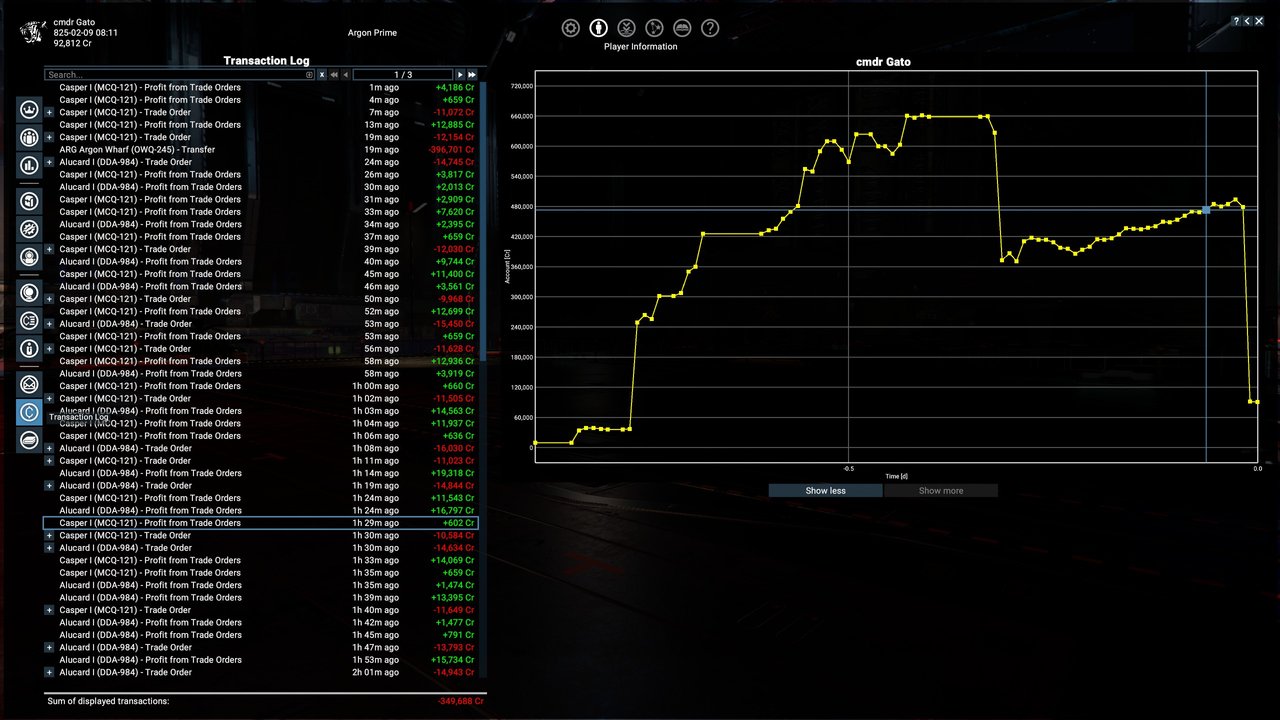Click the Argon Prime sector label
The image size is (1280, 720).
pos(372,33)
